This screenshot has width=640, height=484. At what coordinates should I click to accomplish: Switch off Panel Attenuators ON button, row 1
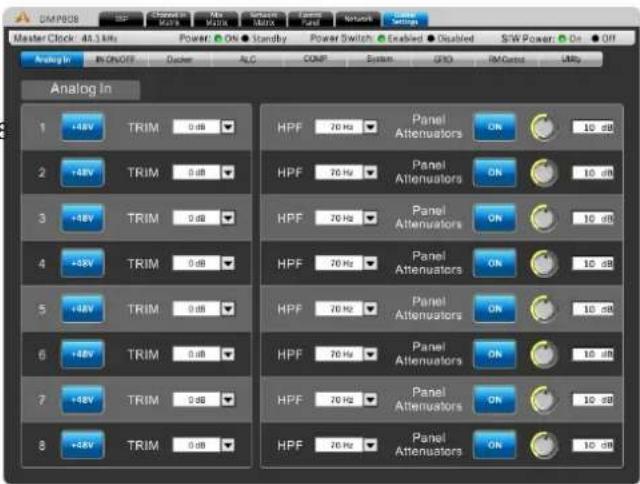(494, 127)
